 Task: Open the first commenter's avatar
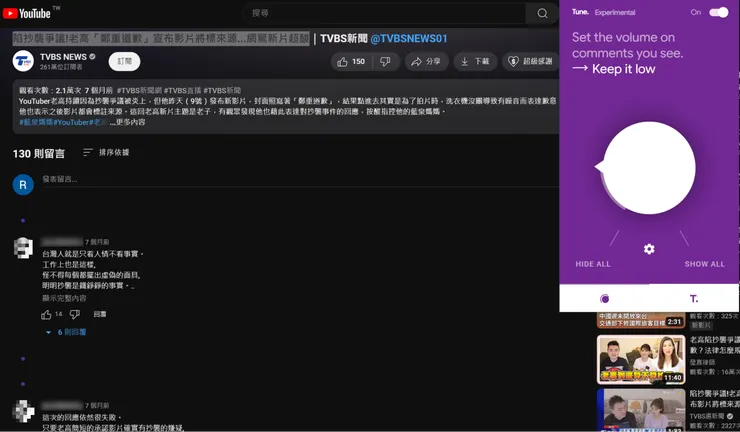(x=23, y=248)
